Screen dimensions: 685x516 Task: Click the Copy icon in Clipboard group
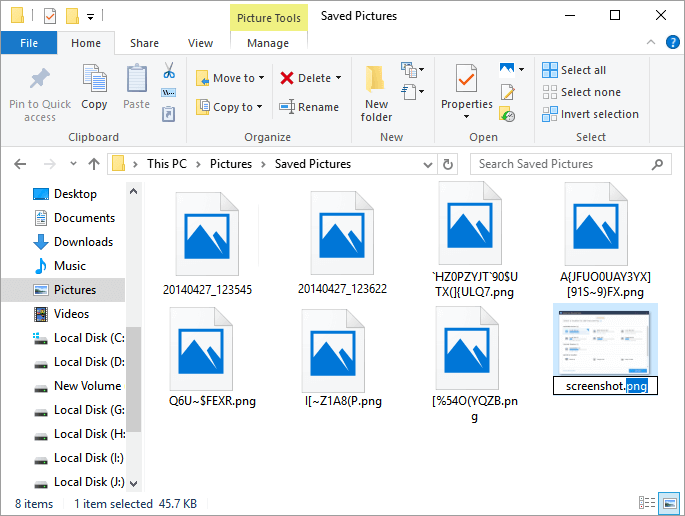94,80
